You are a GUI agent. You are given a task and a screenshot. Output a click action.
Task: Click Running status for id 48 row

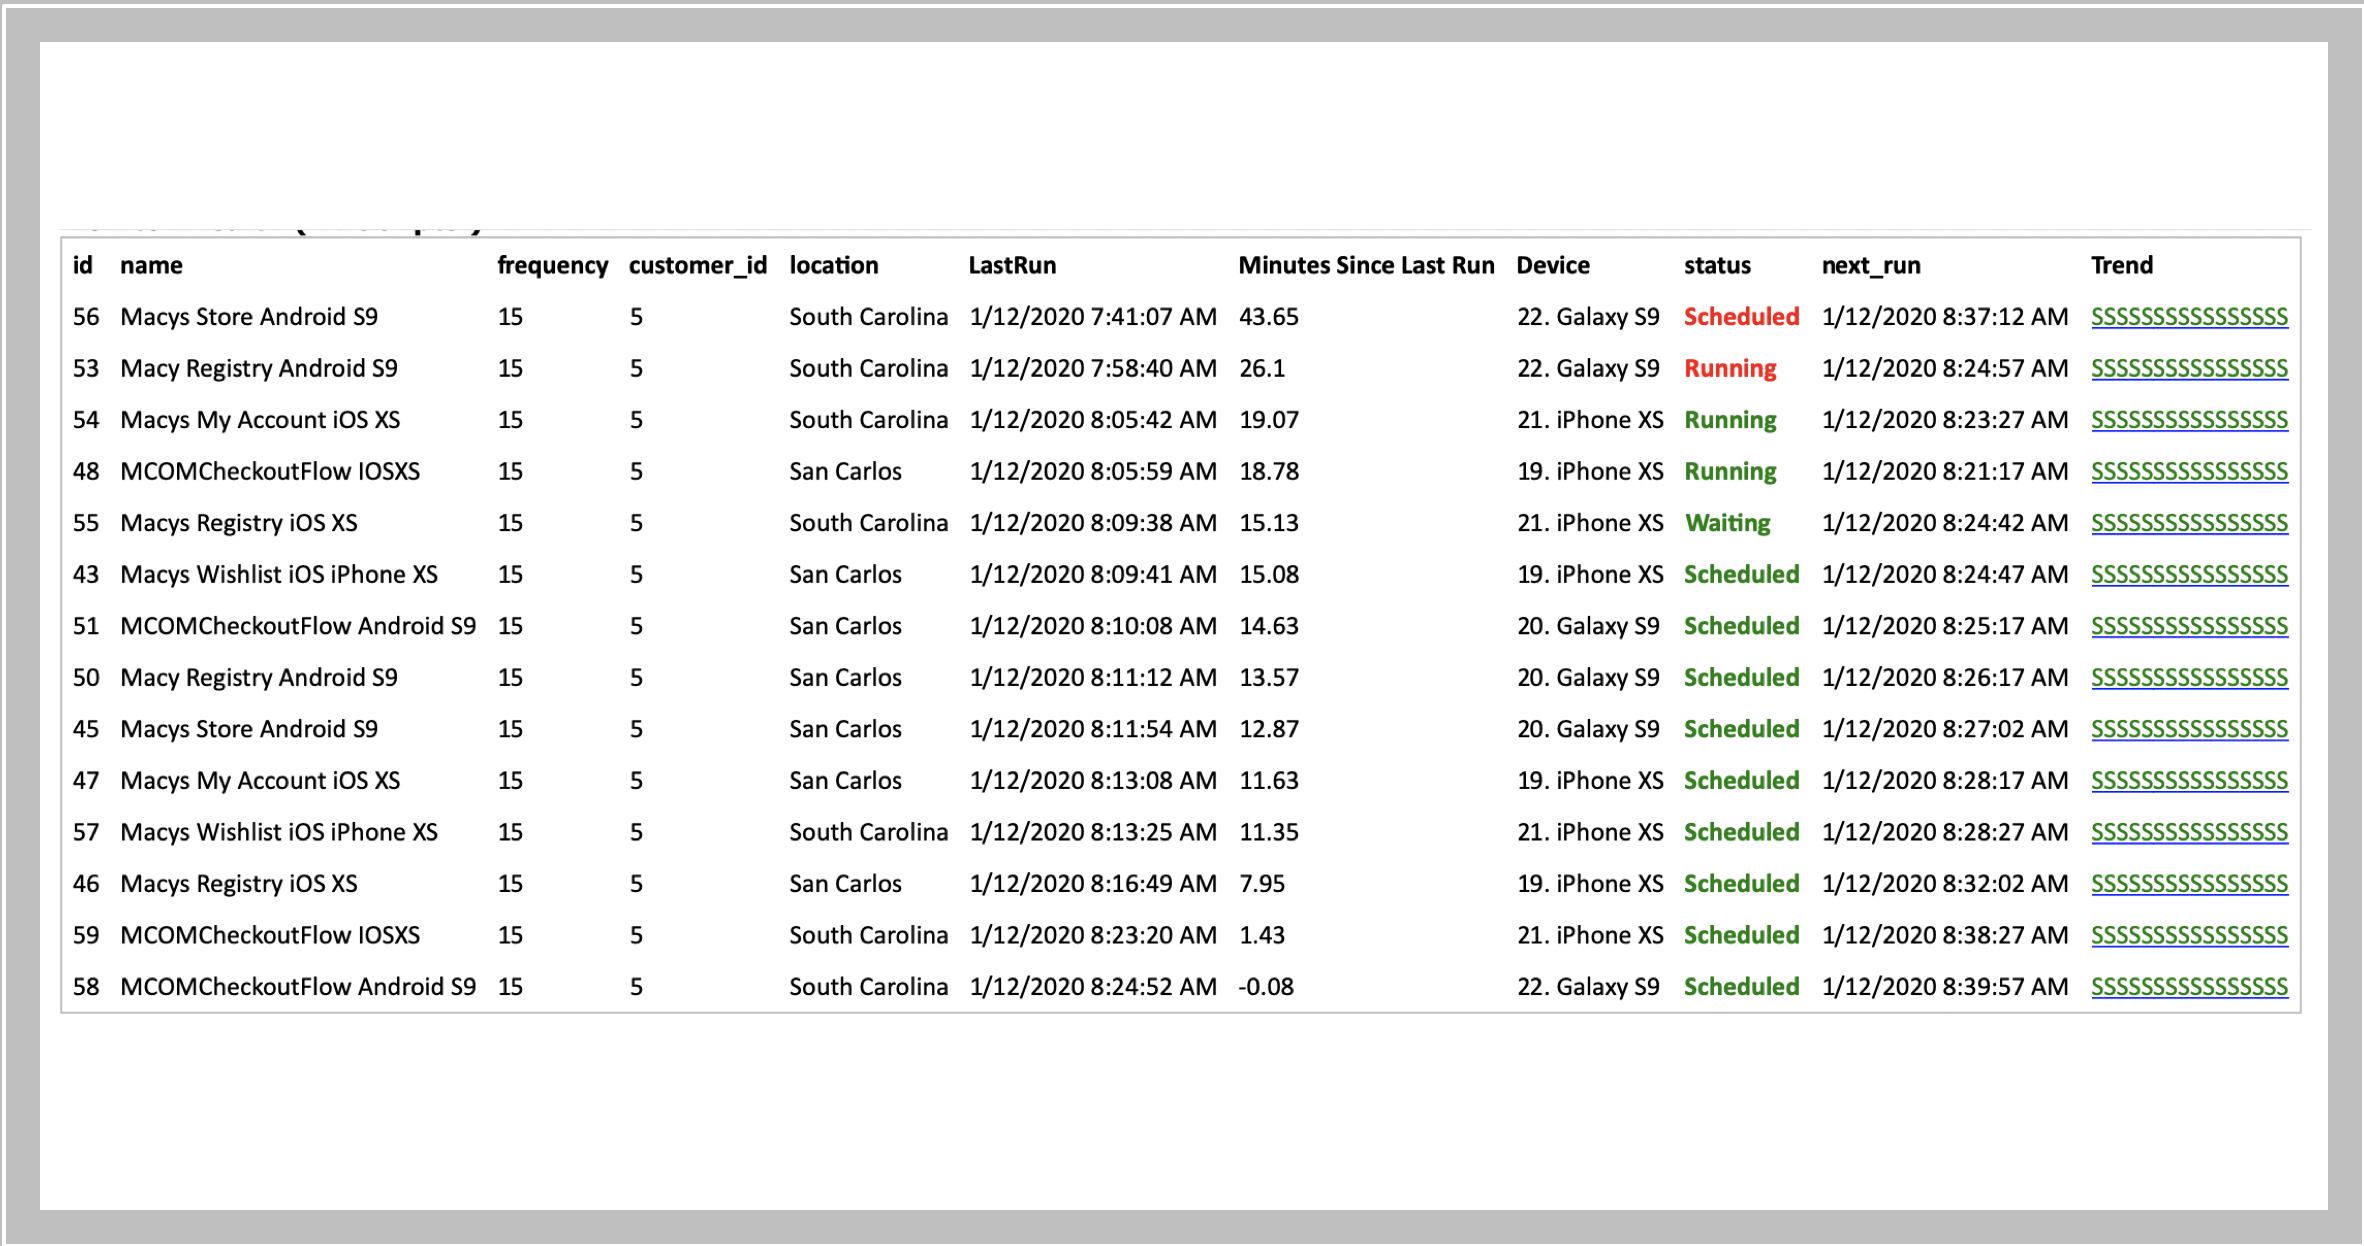(1730, 472)
